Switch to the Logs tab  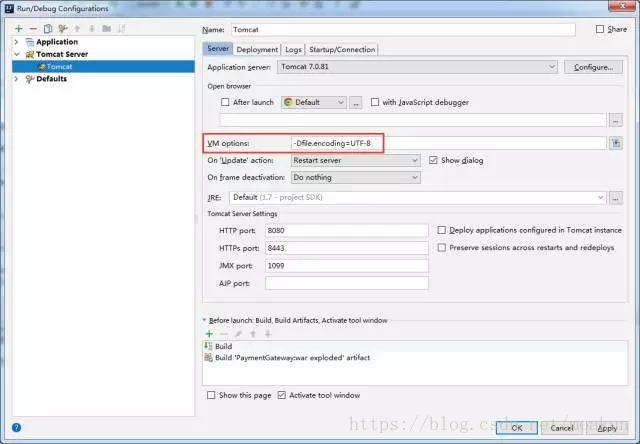293,49
